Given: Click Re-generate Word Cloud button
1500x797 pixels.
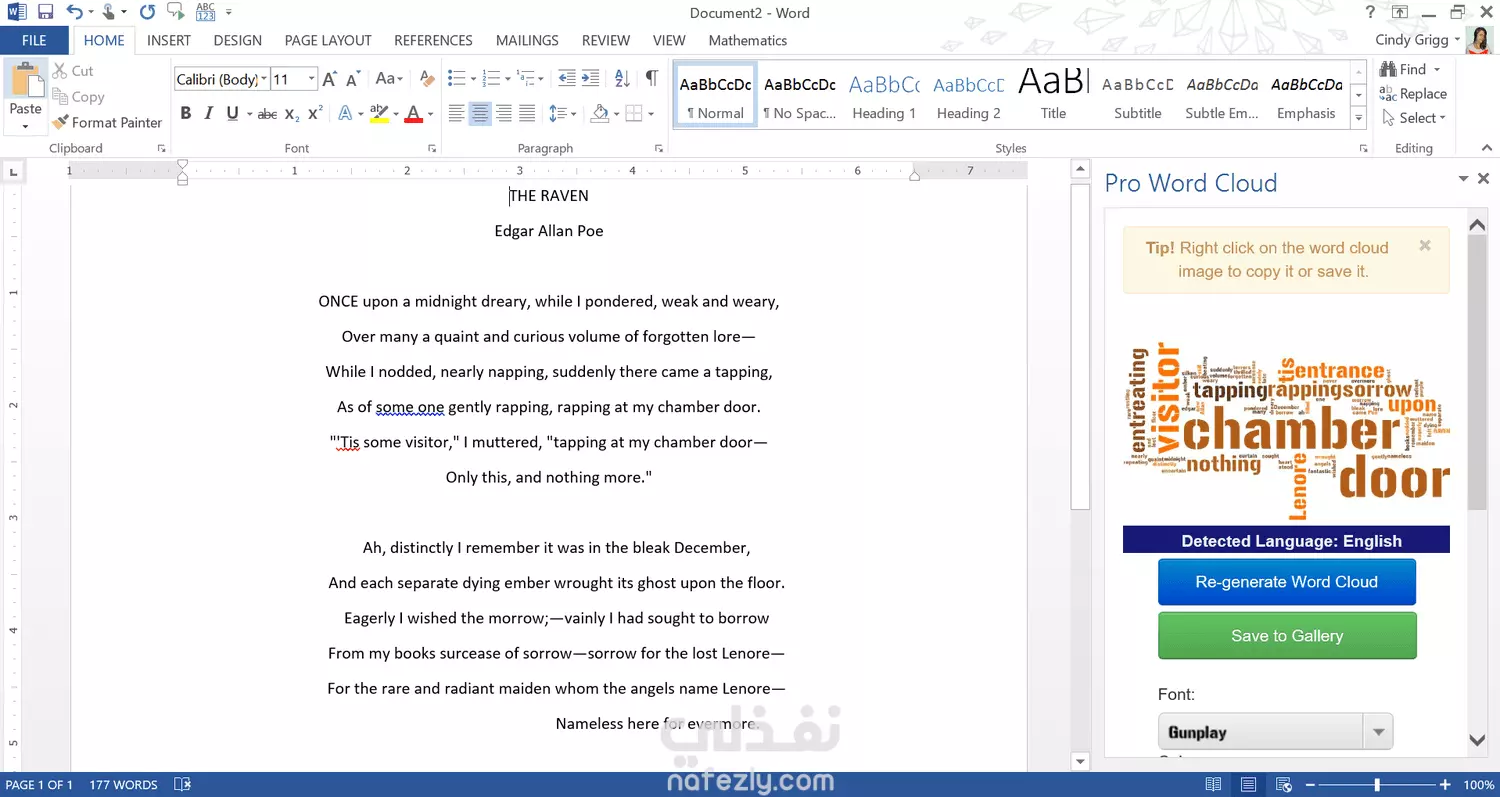Looking at the screenshot, I should tap(1287, 582).
